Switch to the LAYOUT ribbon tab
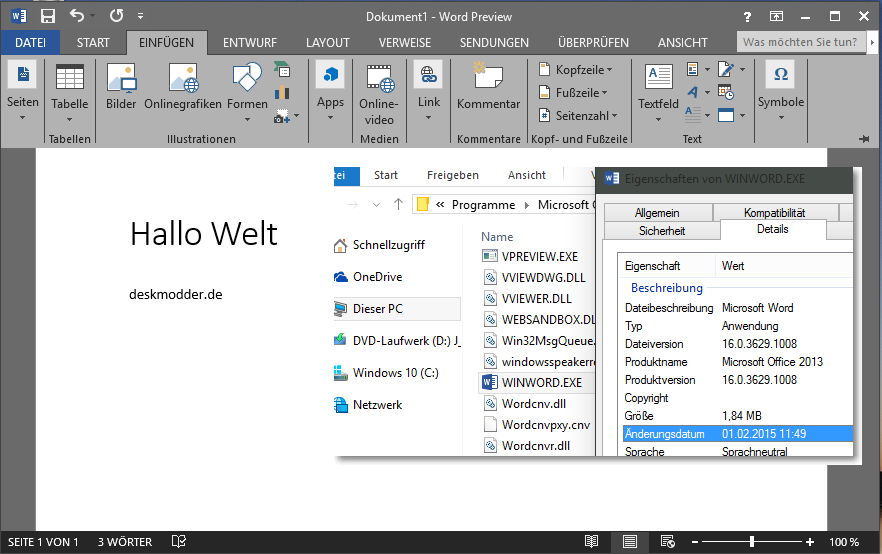The width and height of the screenshot is (882, 554). tap(327, 43)
